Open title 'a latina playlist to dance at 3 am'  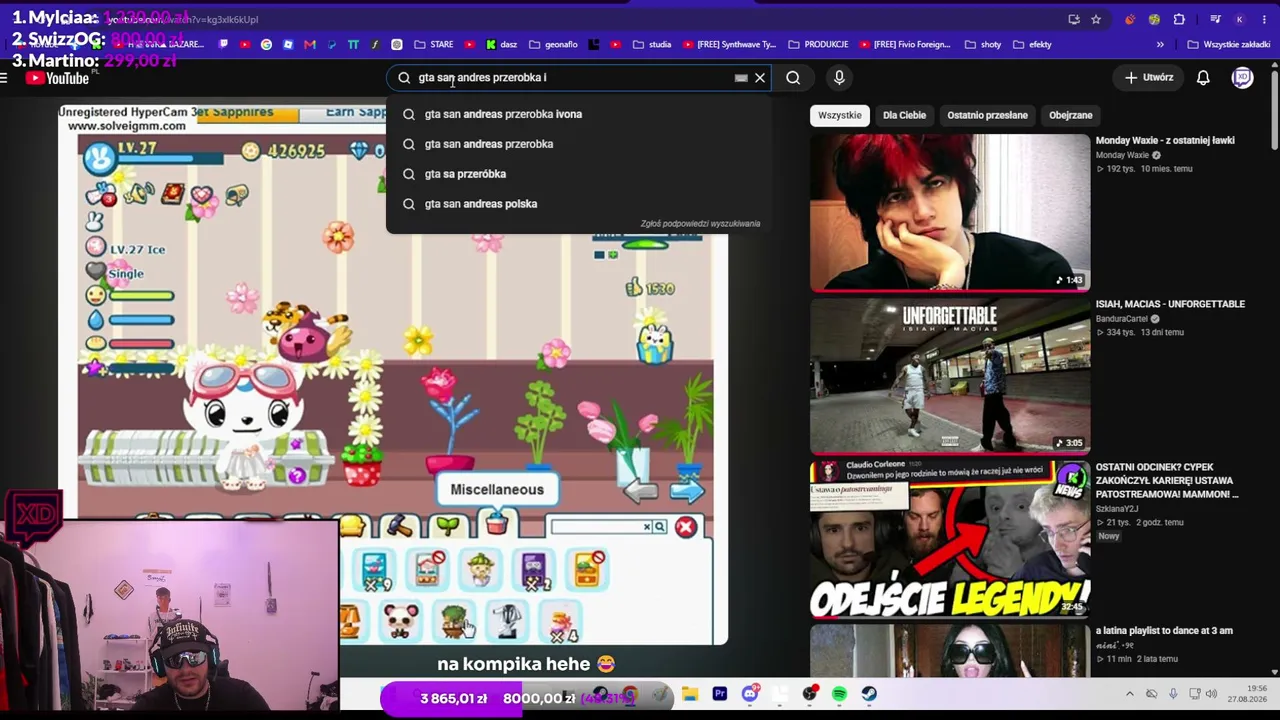[x=1164, y=631]
